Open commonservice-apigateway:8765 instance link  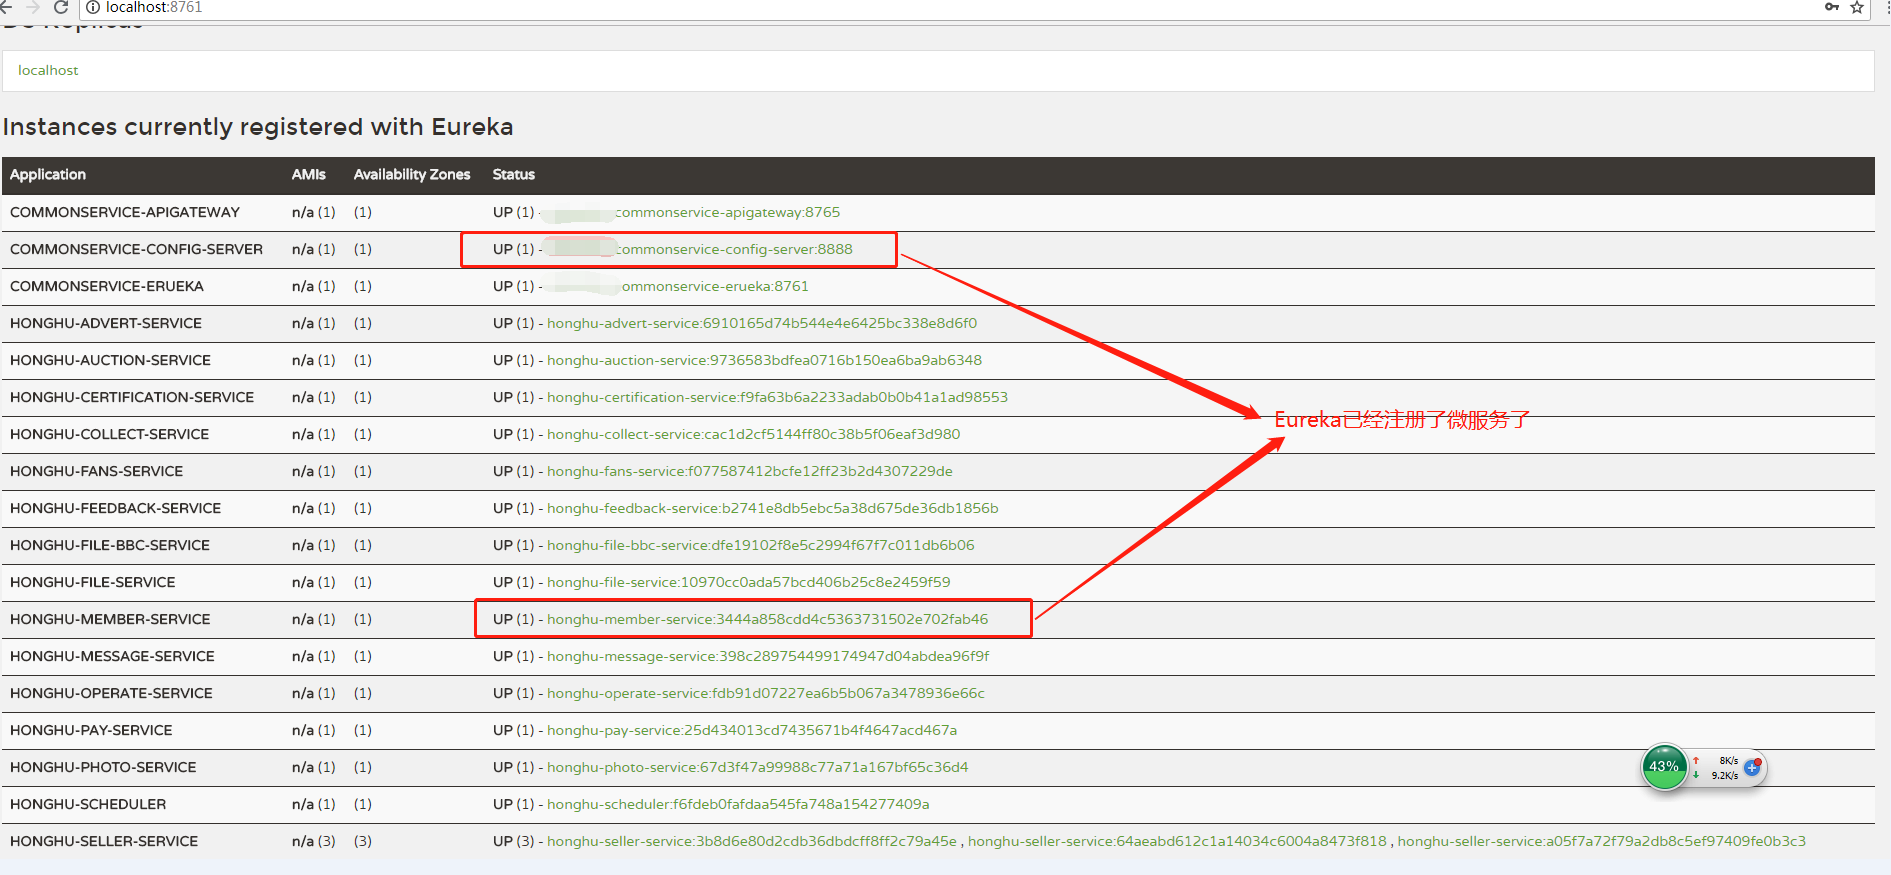pyautogui.click(x=727, y=212)
